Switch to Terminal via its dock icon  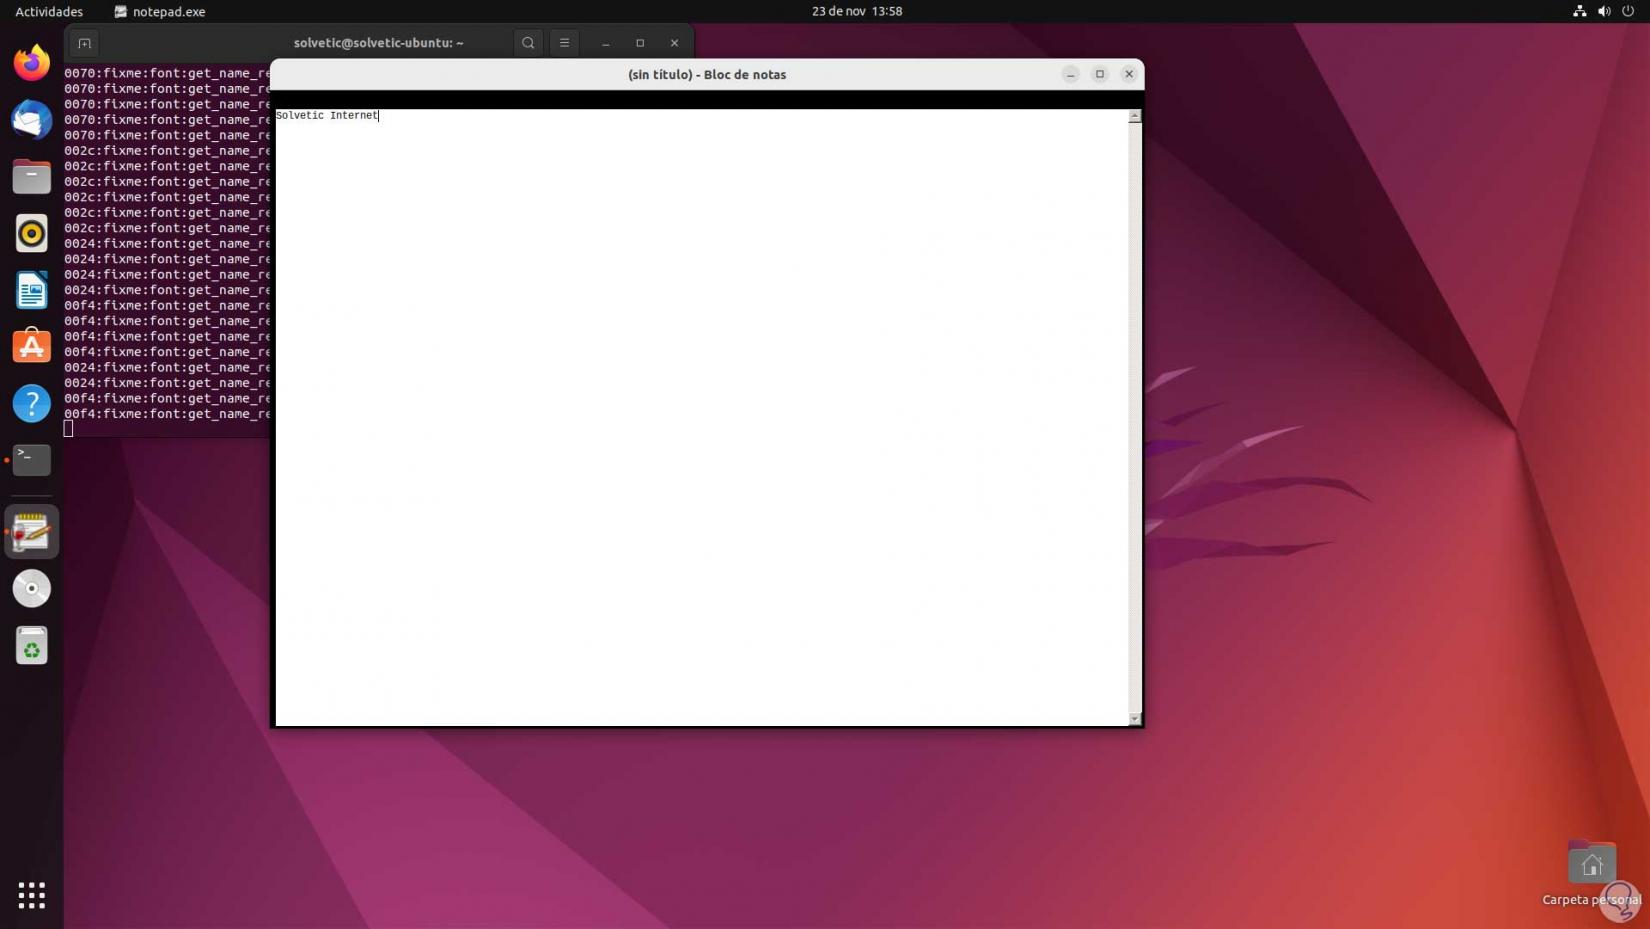(x=32, y=460)
